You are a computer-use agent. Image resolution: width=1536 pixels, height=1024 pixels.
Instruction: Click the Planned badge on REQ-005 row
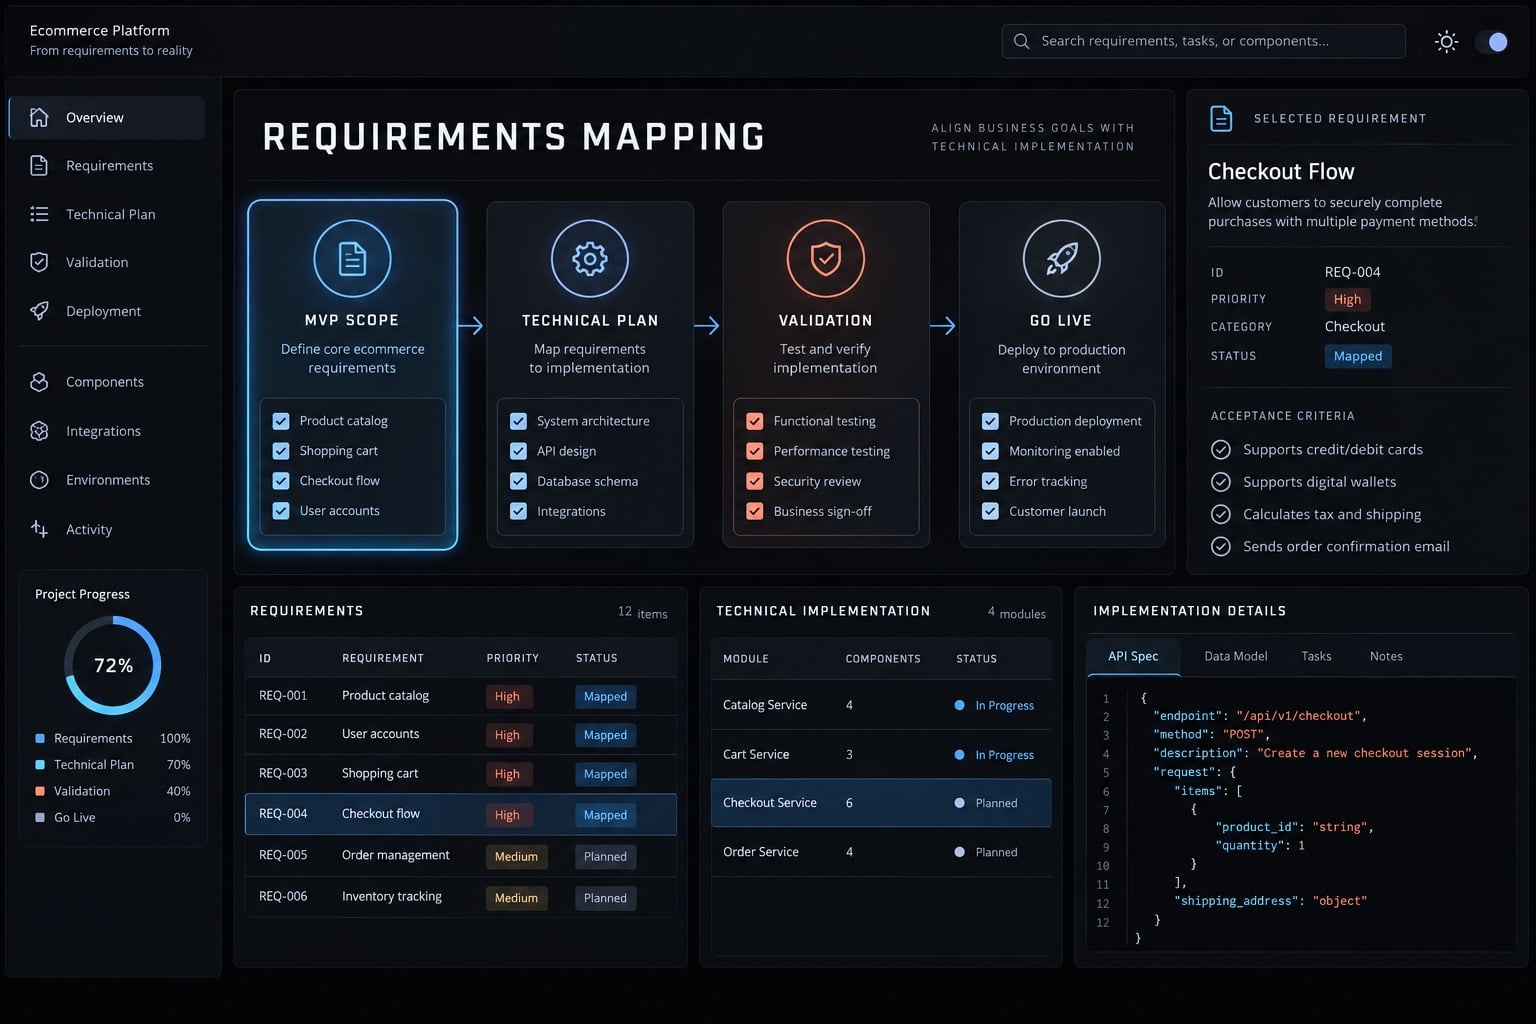(x=605, y=856)
